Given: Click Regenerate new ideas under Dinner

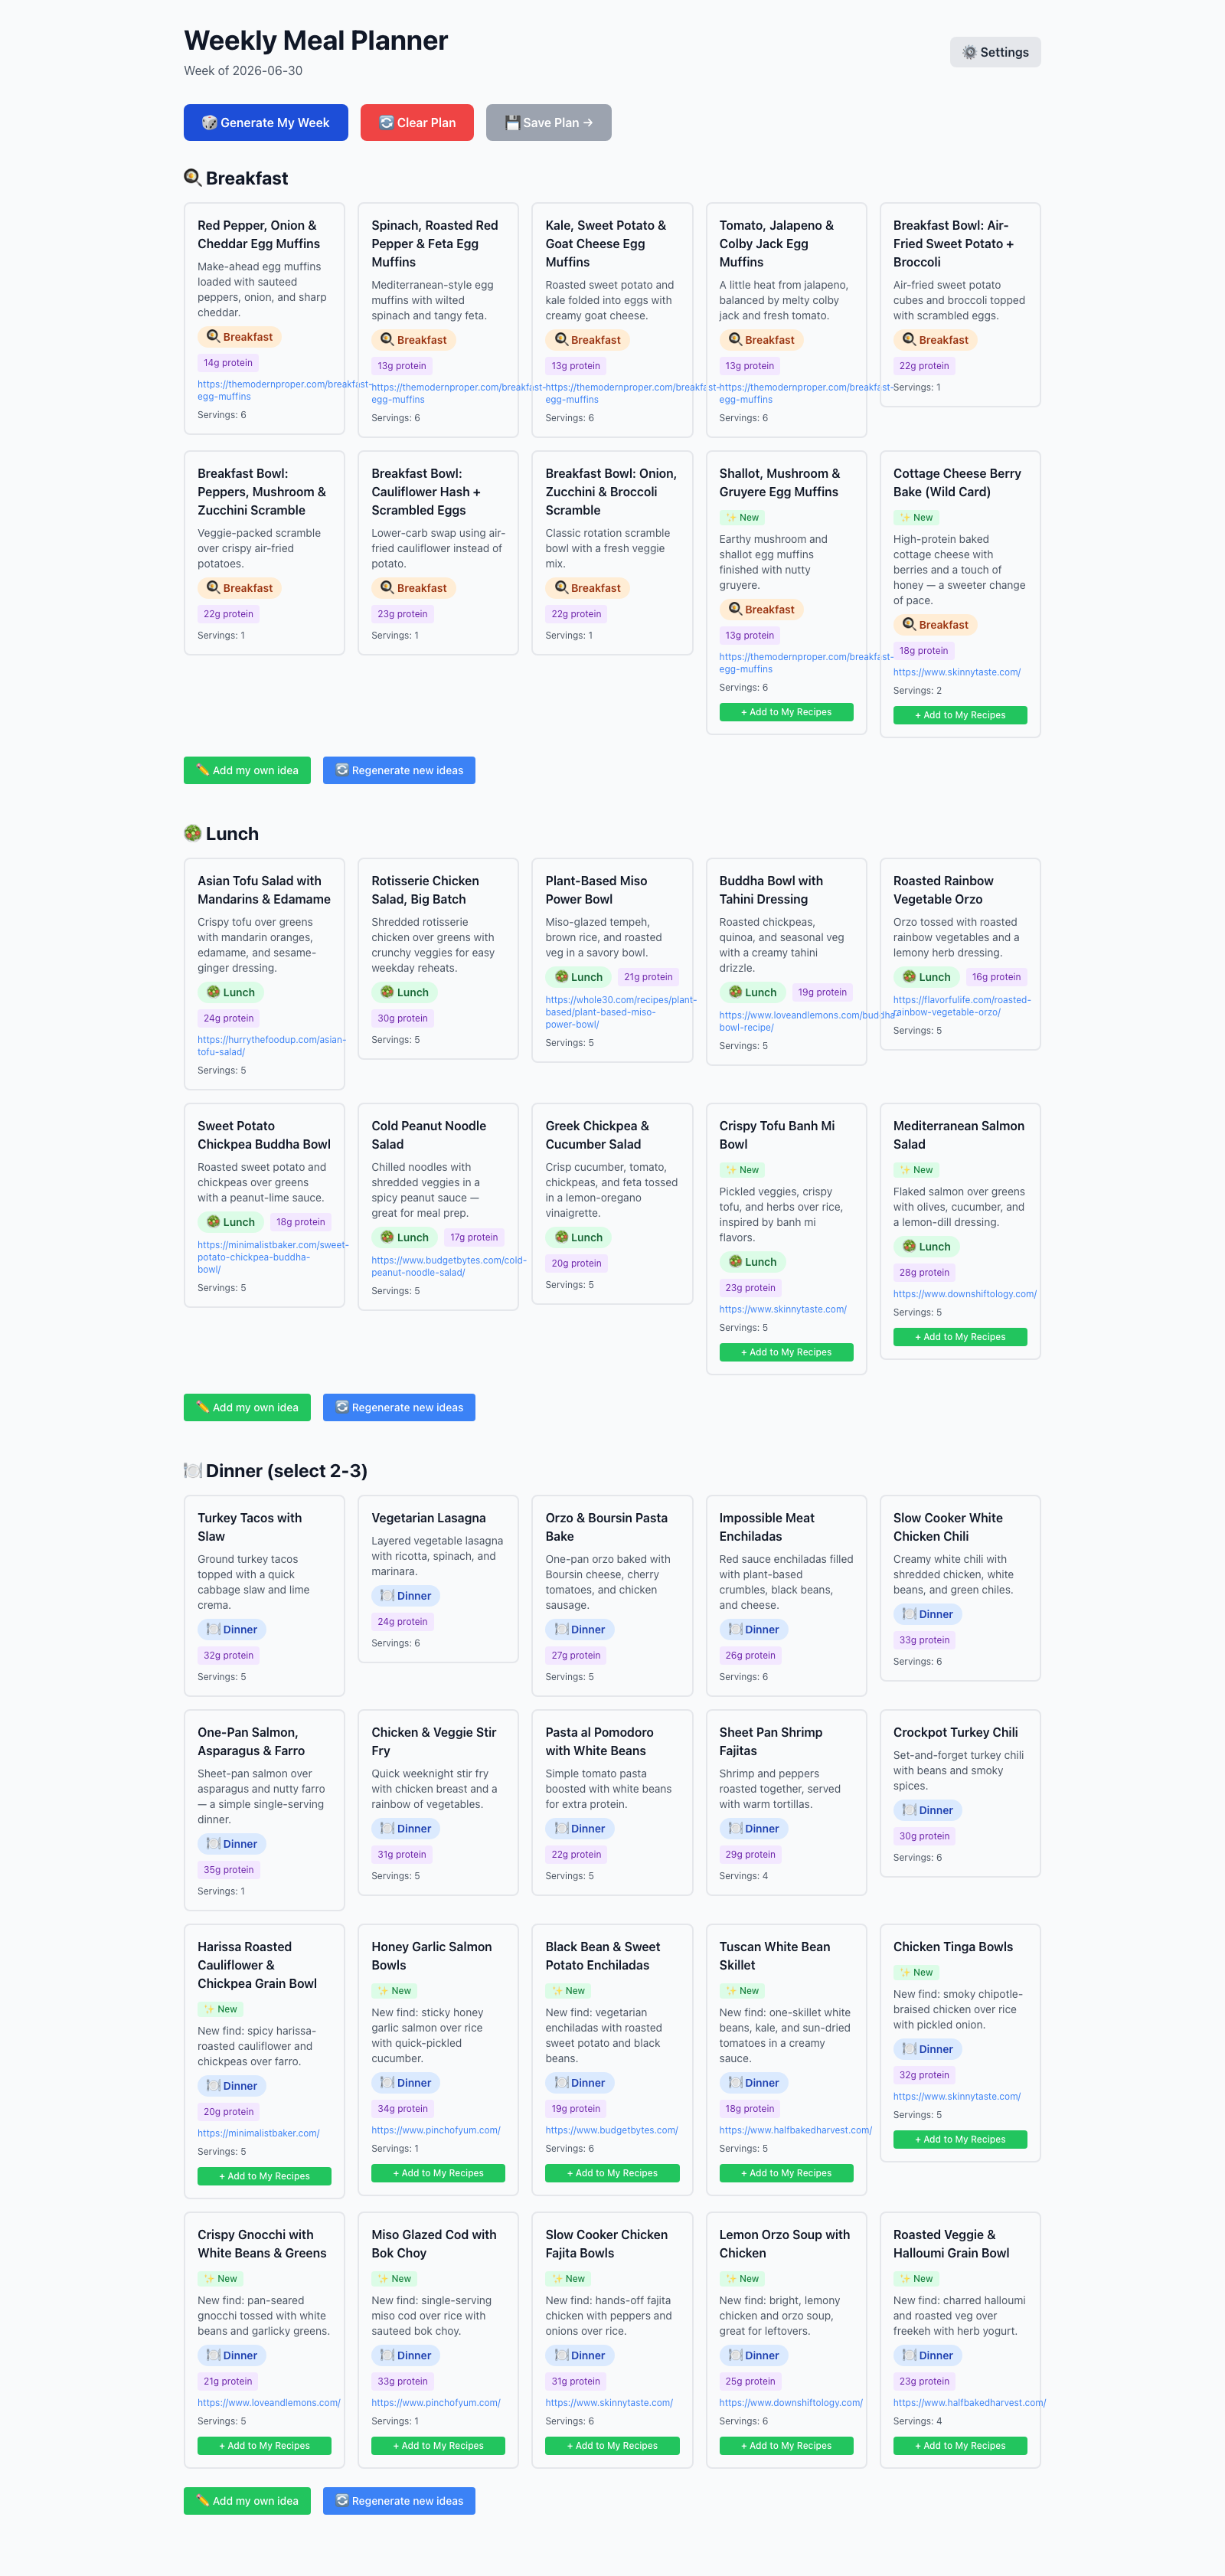Looking at the screenshot, I should 399,2501.
